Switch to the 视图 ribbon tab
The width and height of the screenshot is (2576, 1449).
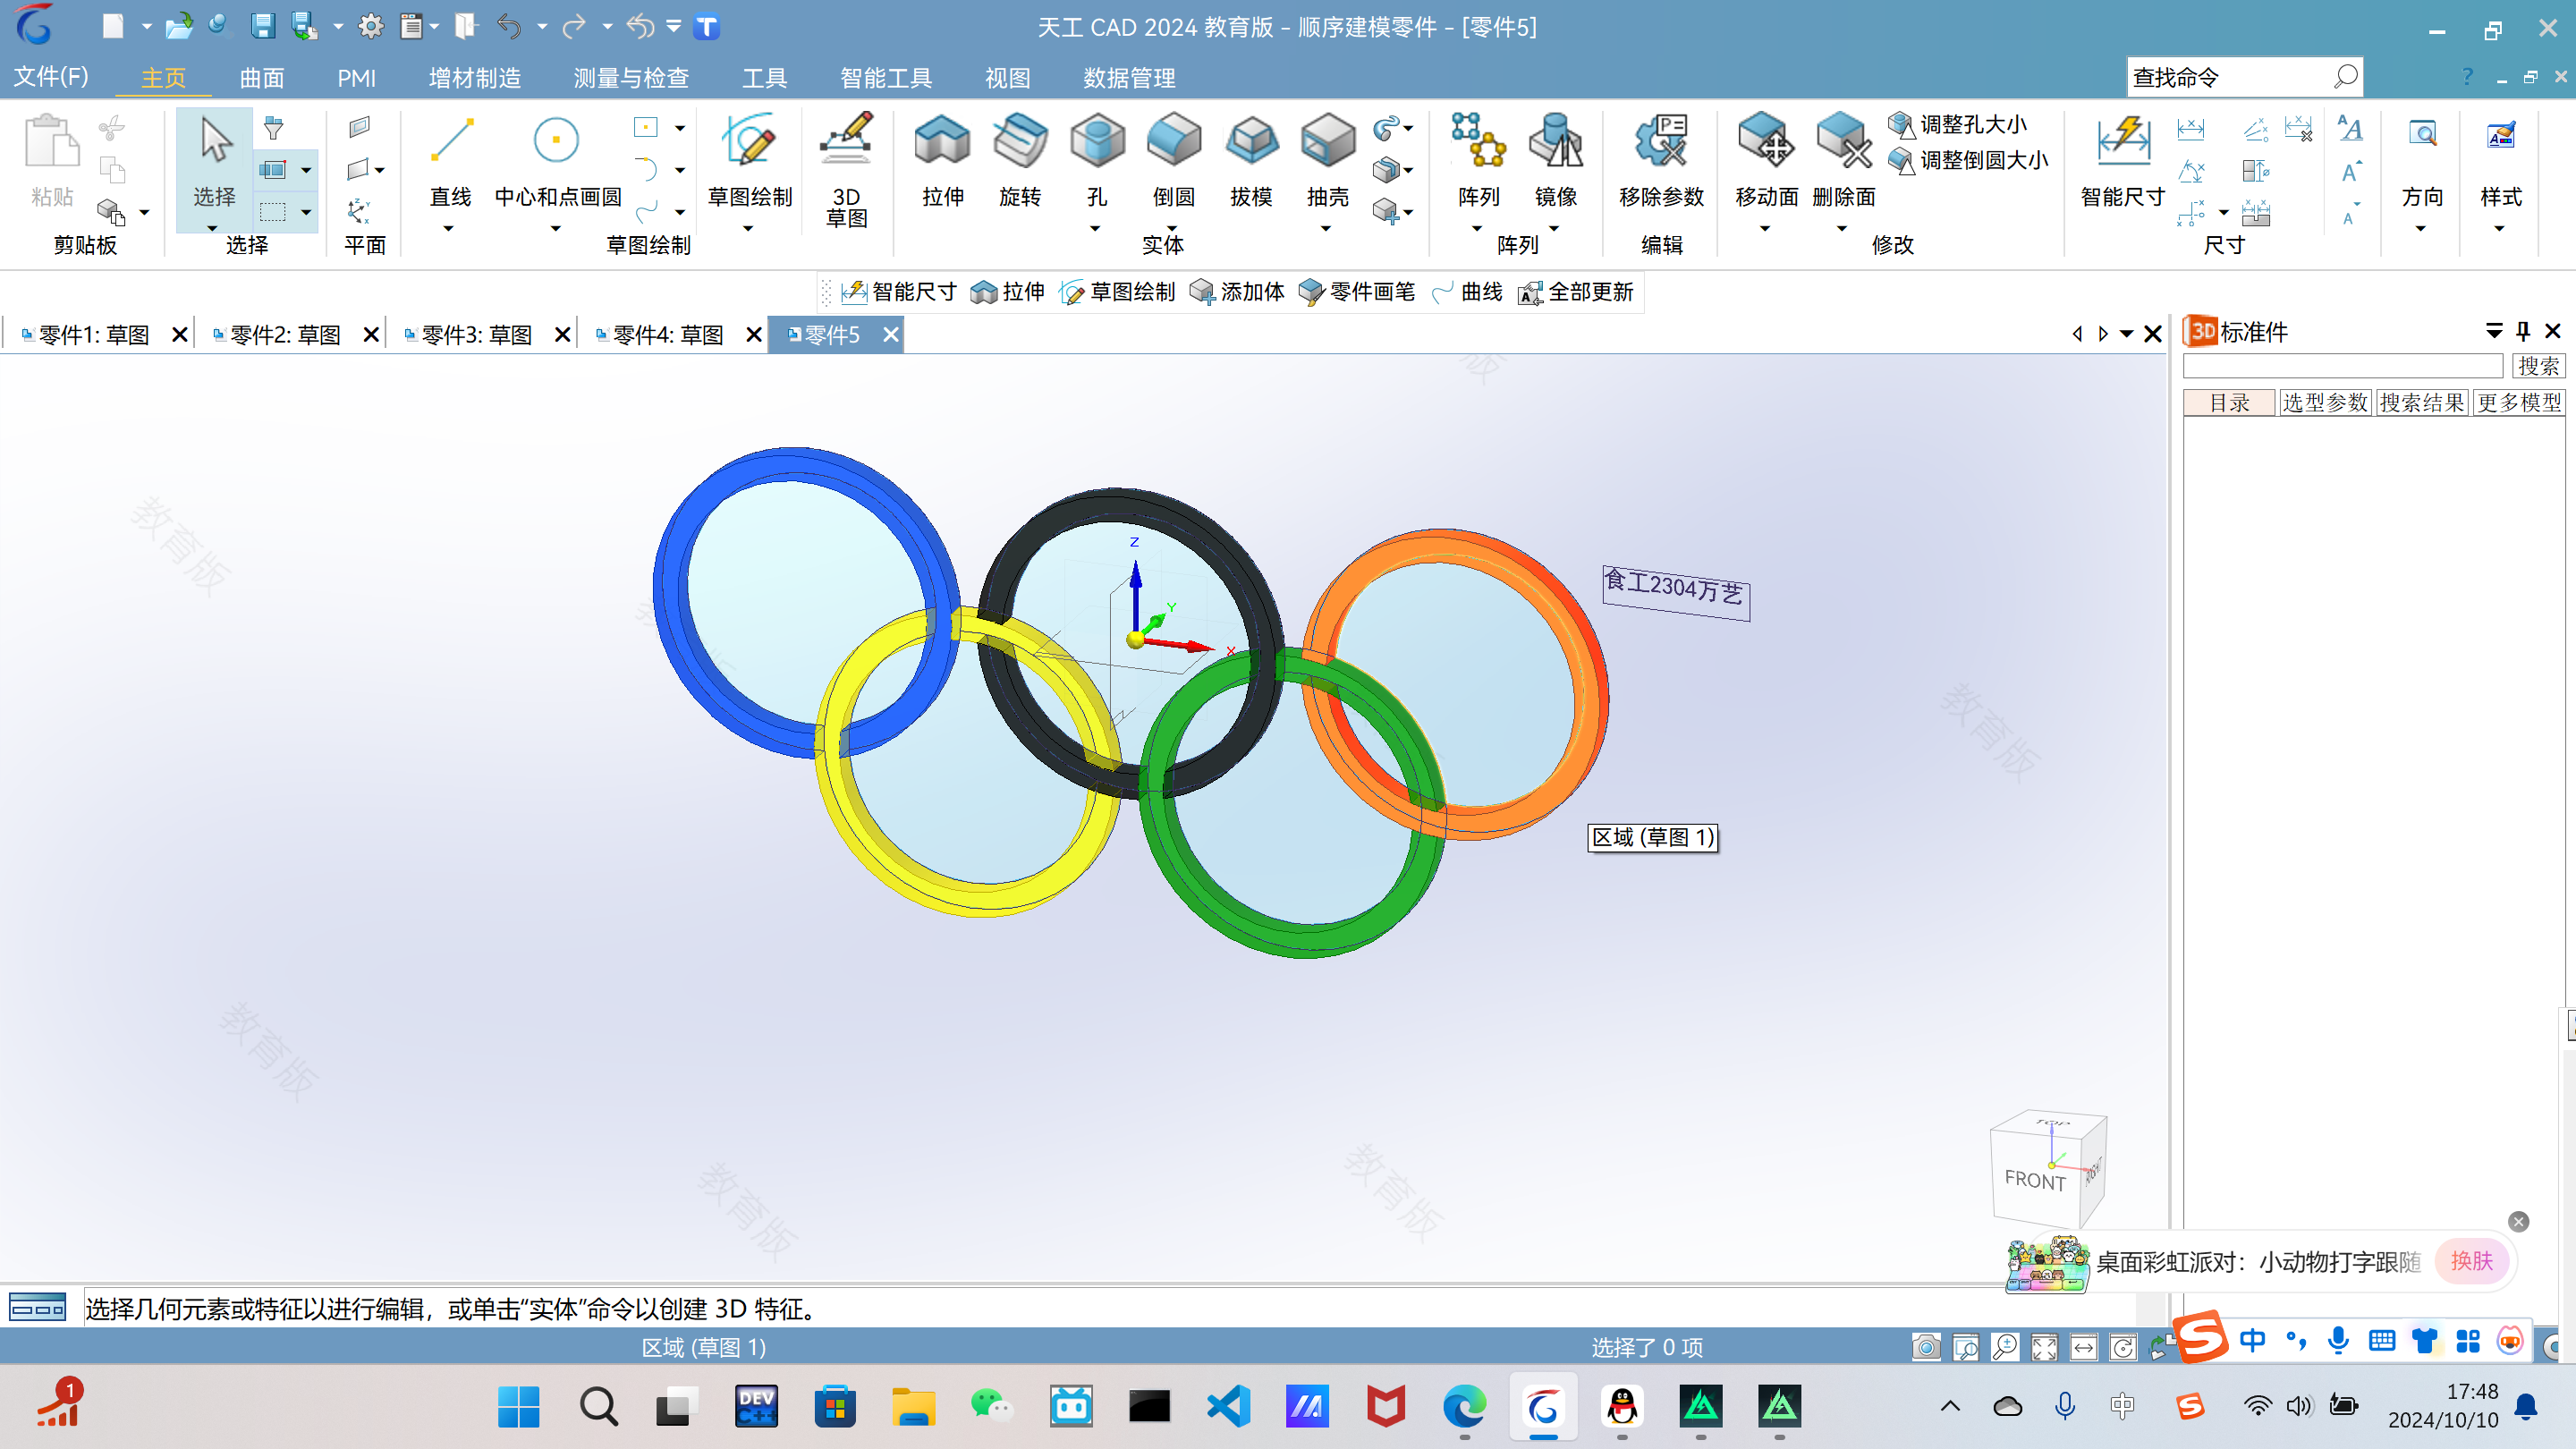[x=1007, y=77]
